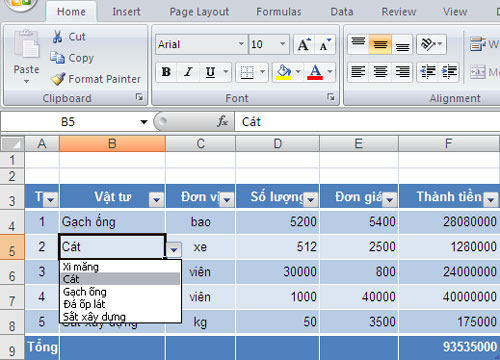The image size is (500, 360).
Task: Click the Increase Indent icon
Action: (449, 72)
